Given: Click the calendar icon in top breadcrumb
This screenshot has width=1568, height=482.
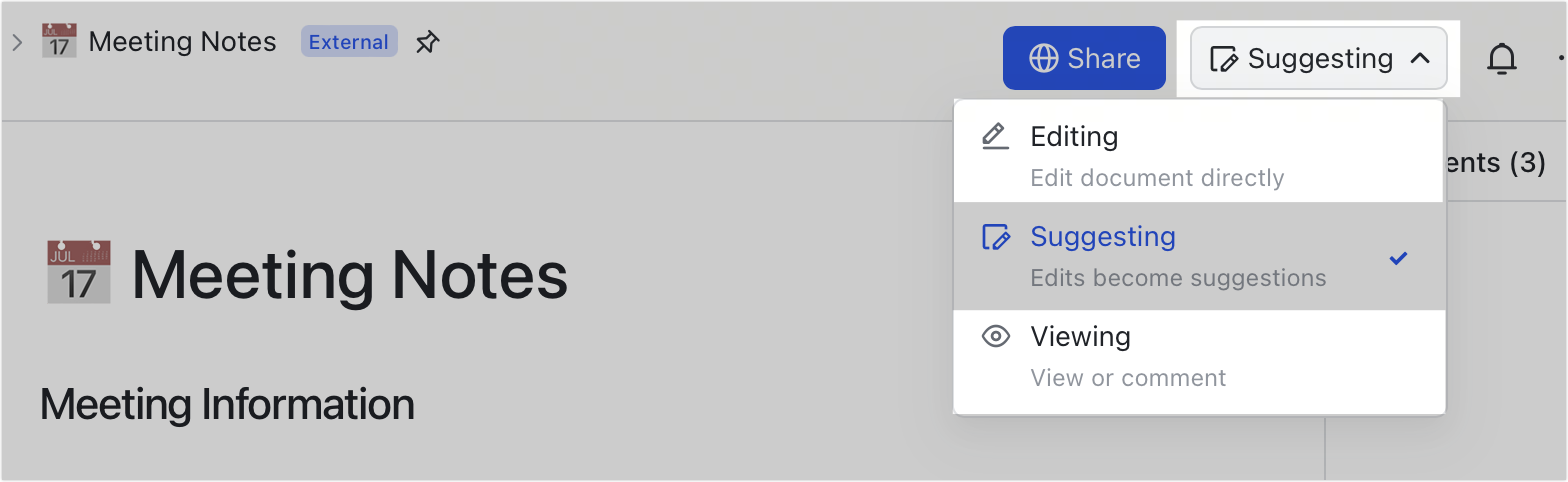Looking at the screenshot, I should (x=59, y=42).
